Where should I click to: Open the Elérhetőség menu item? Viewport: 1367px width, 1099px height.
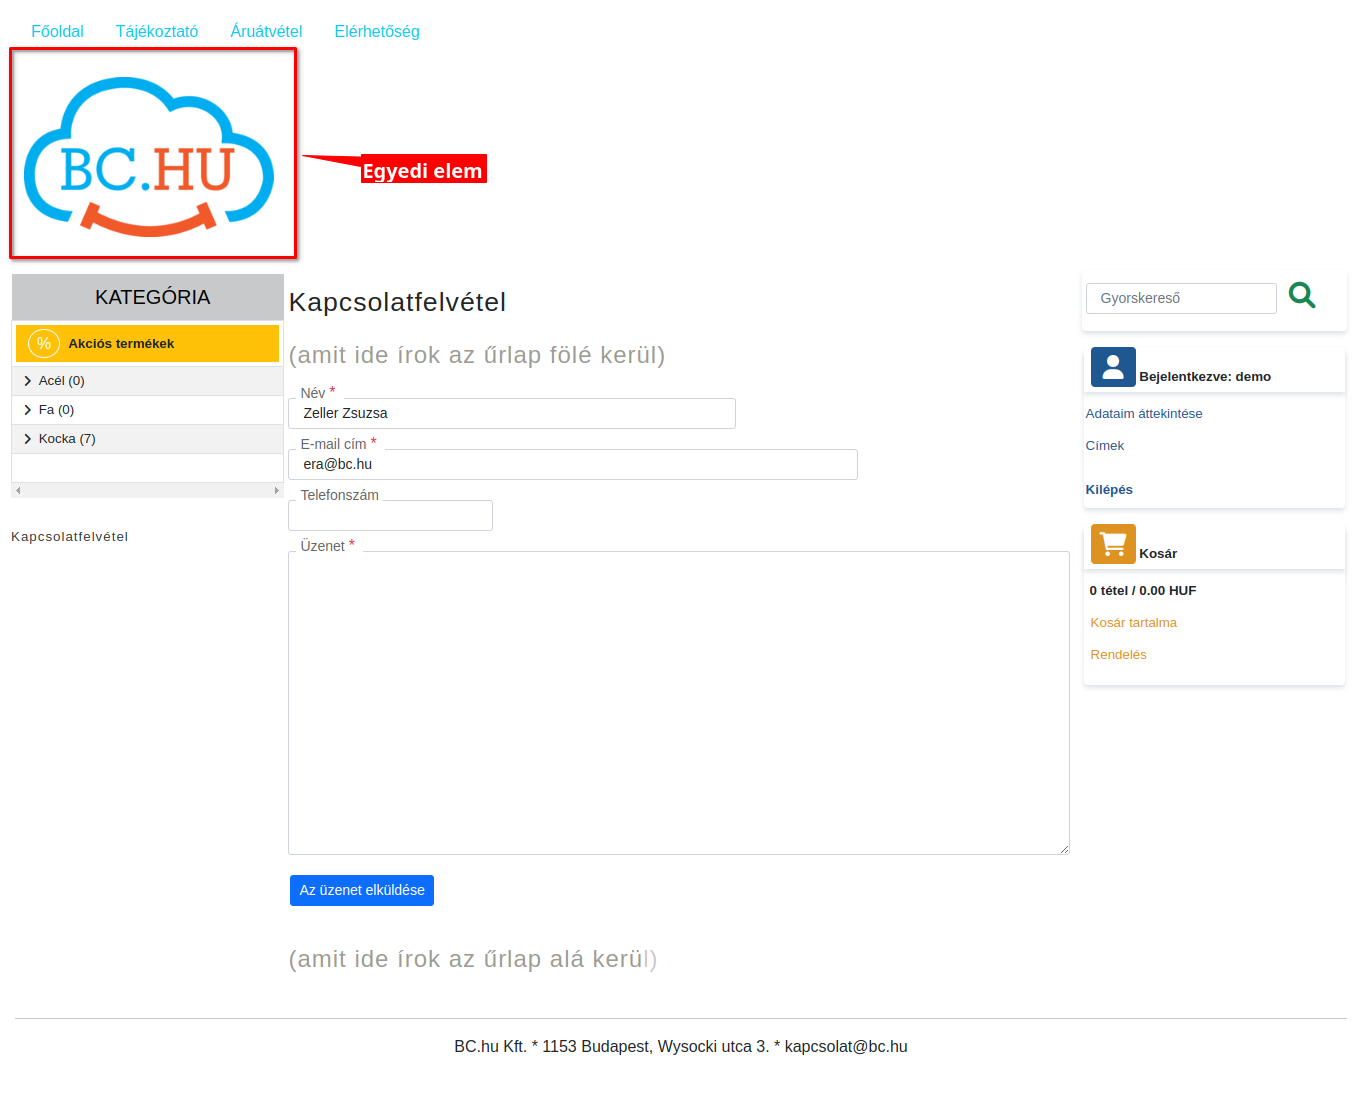pos(377,31)
